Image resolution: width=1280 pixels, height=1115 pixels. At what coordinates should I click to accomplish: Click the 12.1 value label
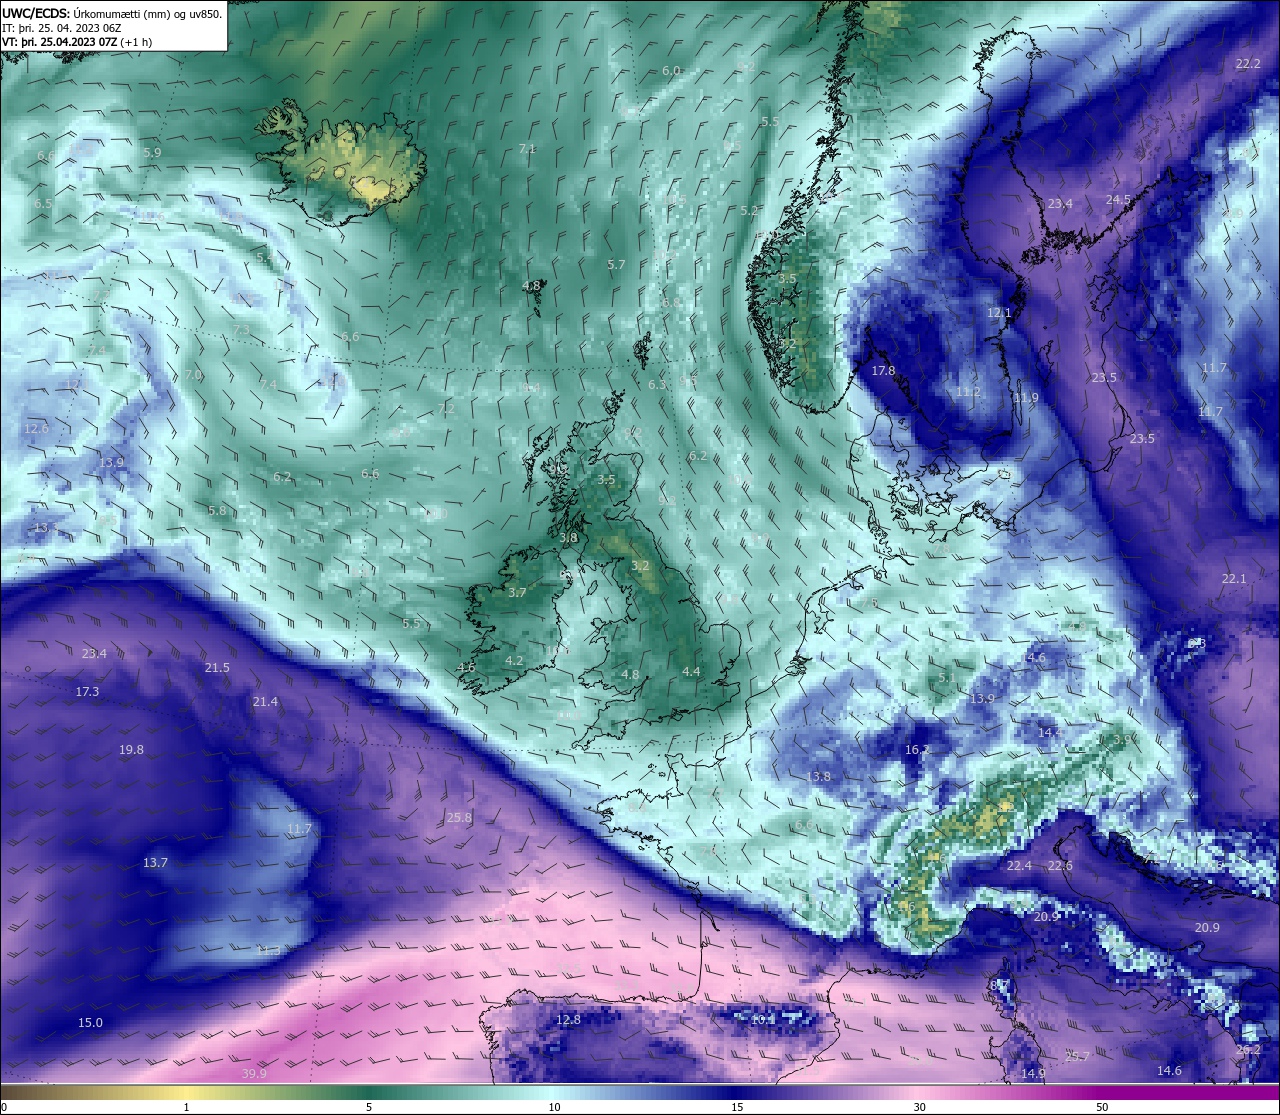999,312
